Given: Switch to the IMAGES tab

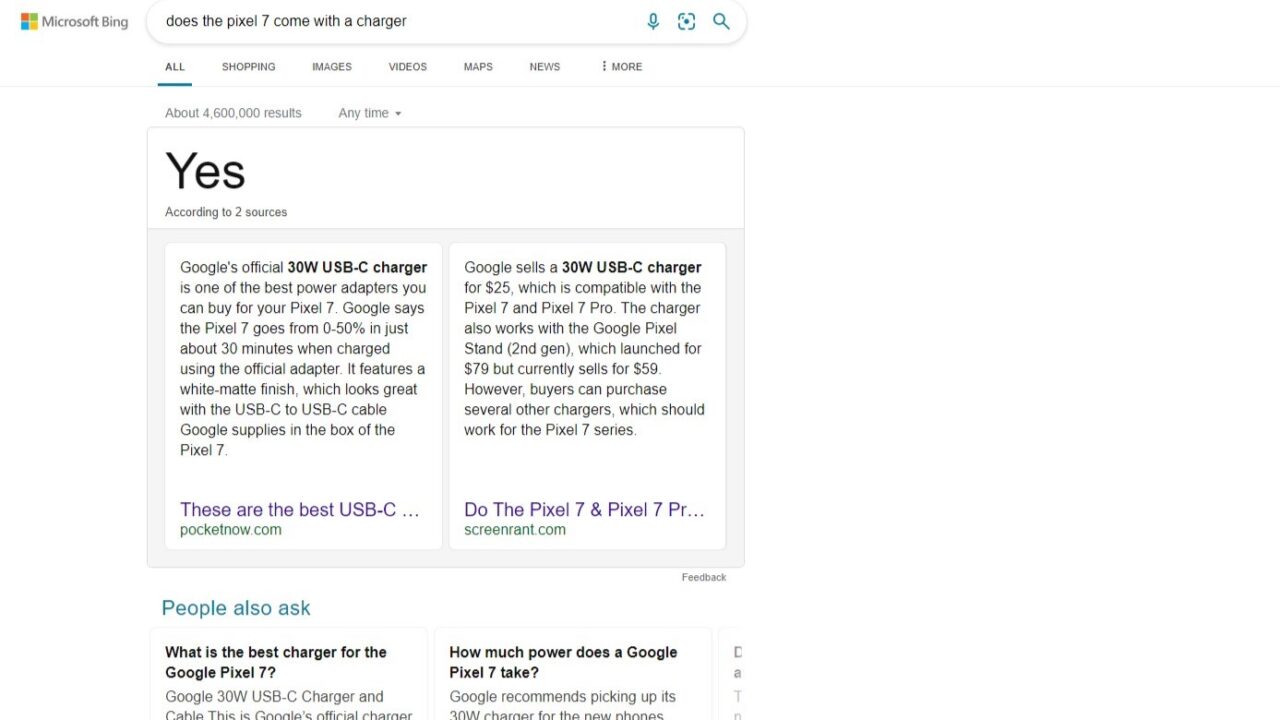Looking at the screenshot, I should (x=331, y=66).
